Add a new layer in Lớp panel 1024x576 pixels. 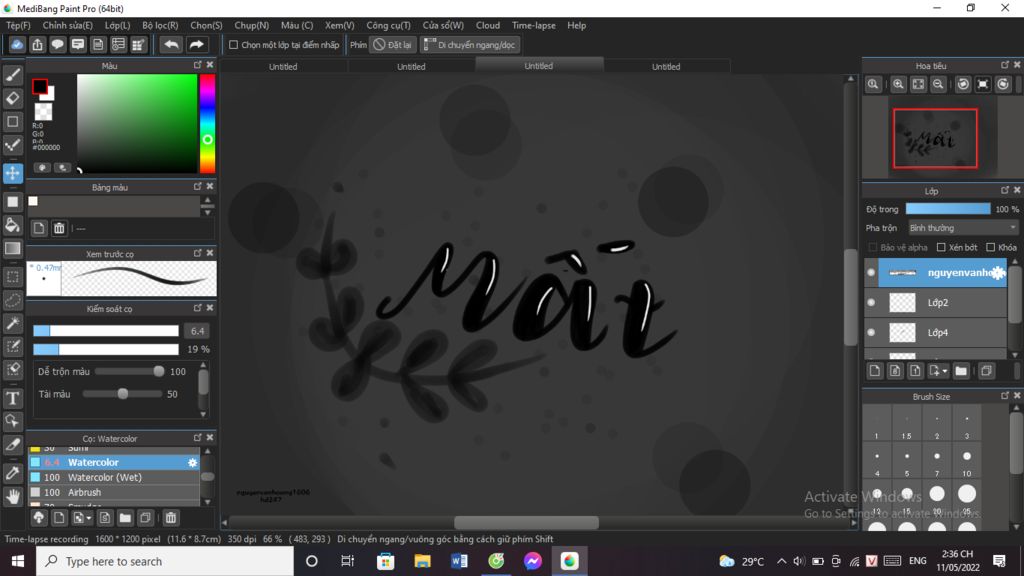tap(875, 371)
